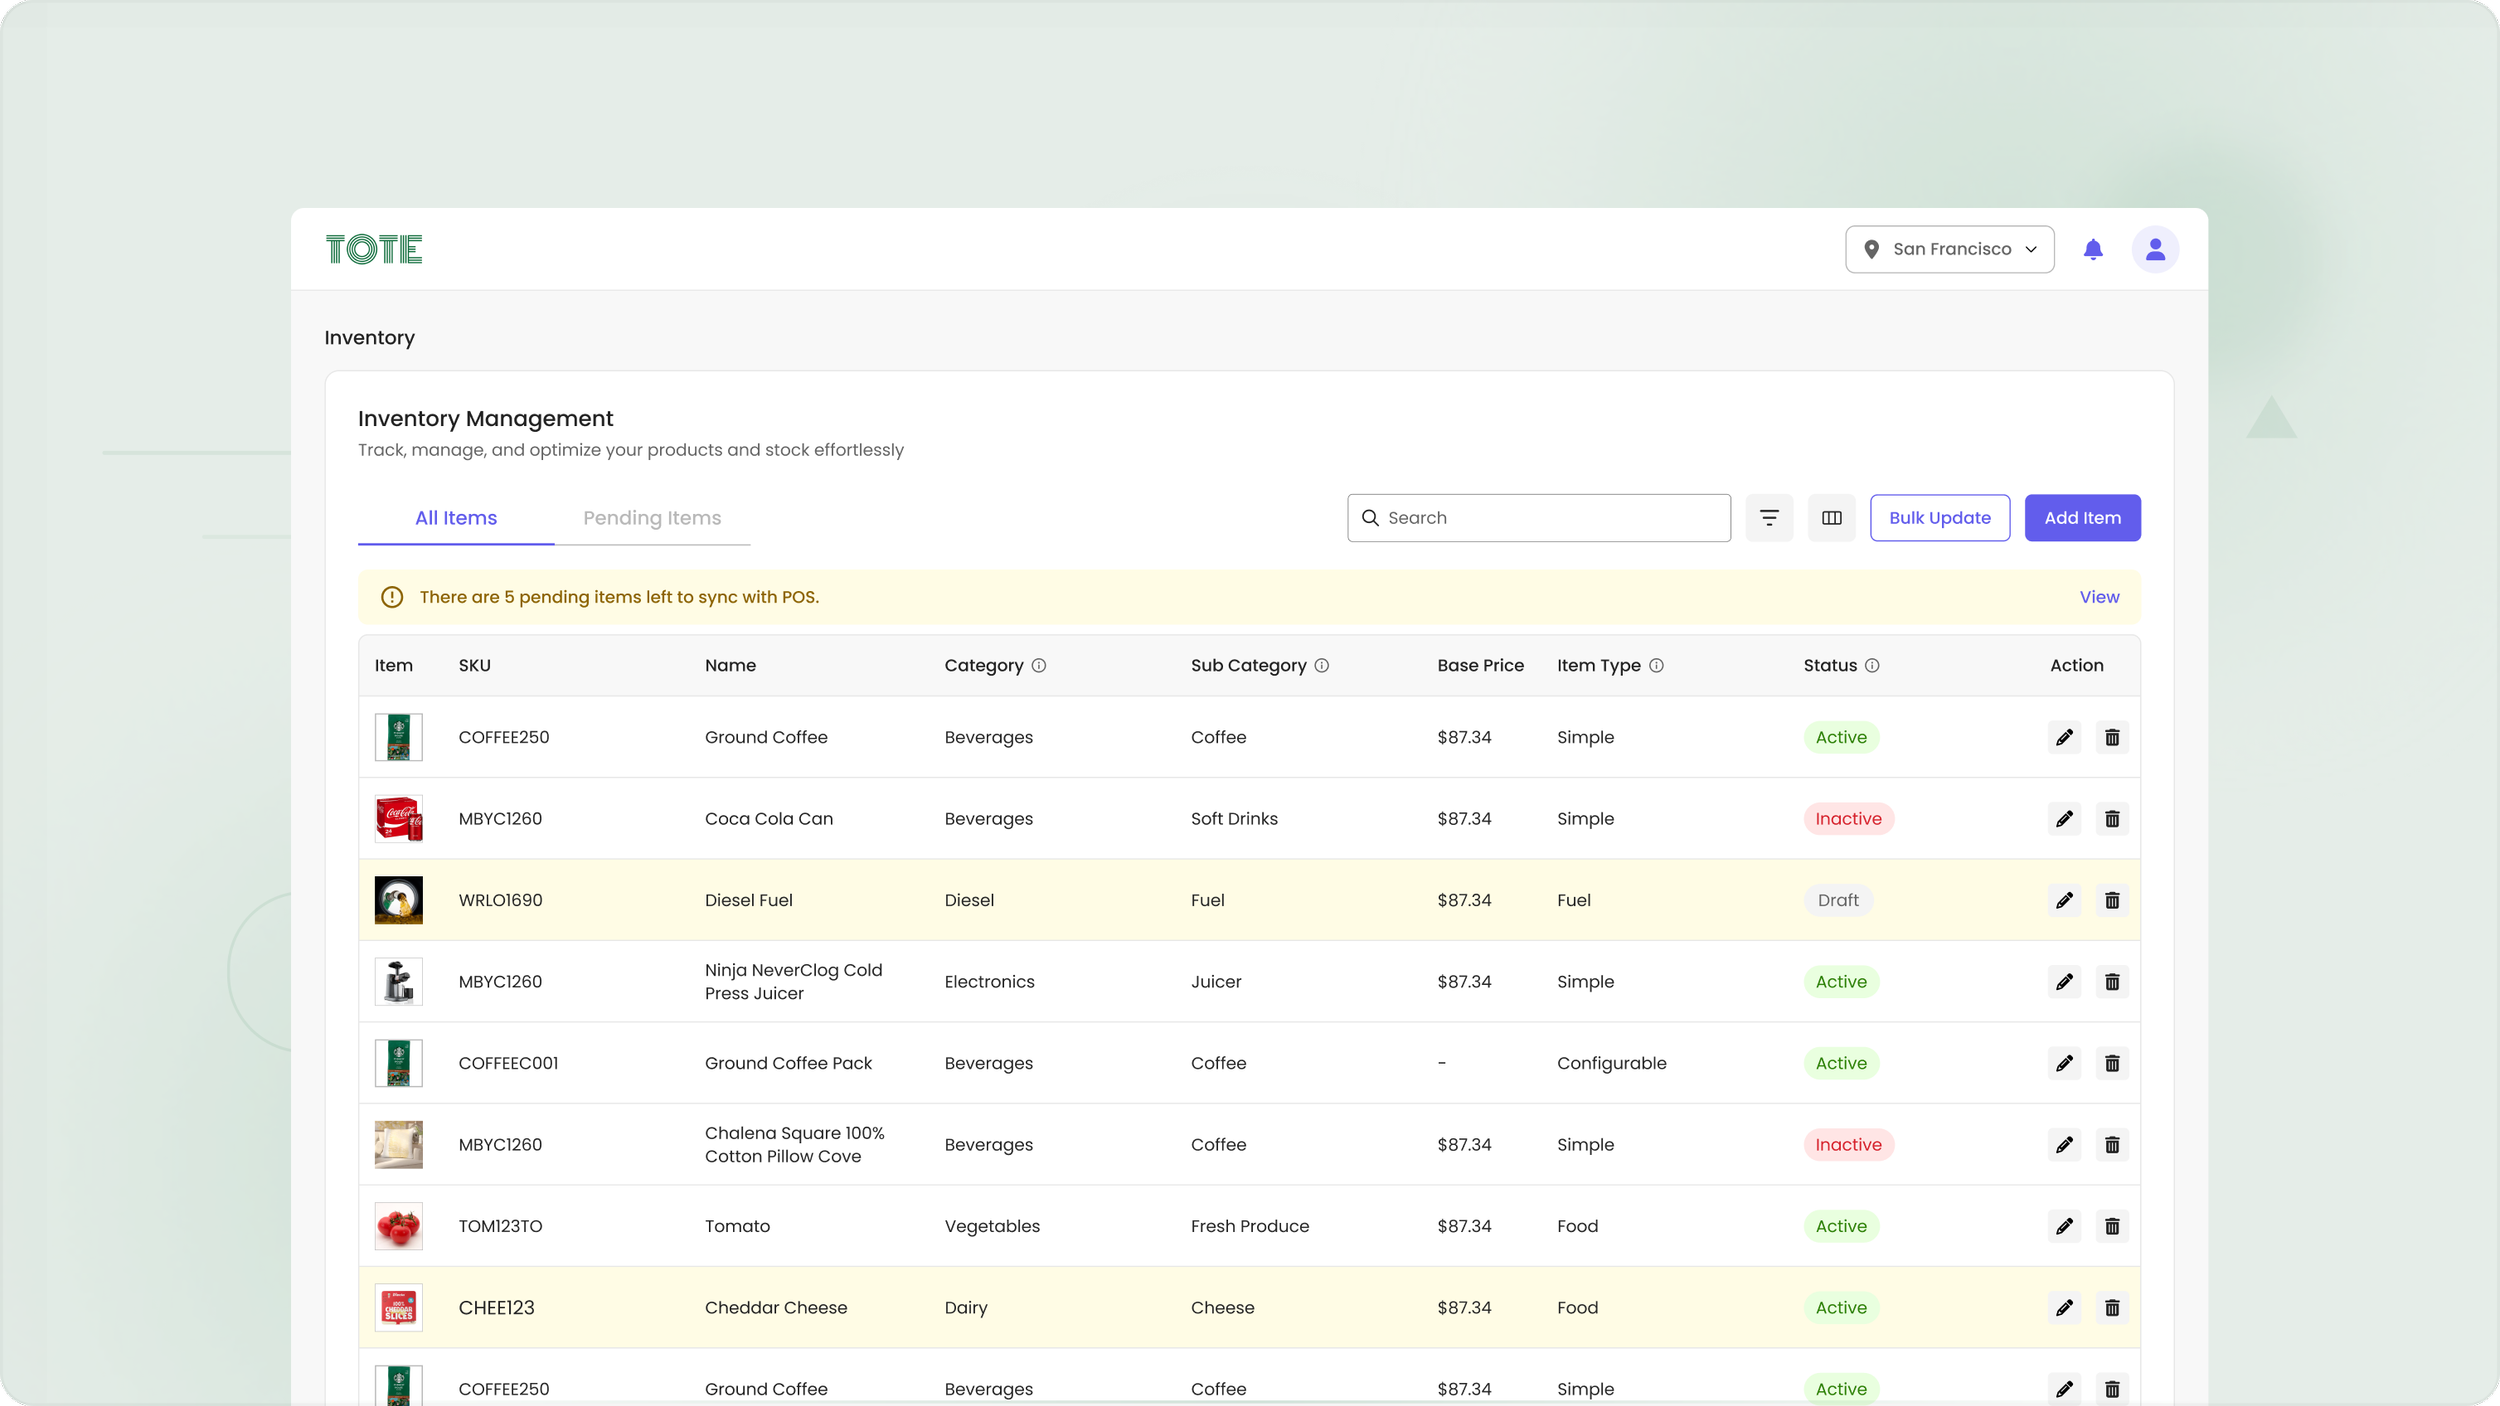The width and height of the screenshot is (2500, 1406).
Task: Select the All Items tab
Action: click(x=456, y=518)
